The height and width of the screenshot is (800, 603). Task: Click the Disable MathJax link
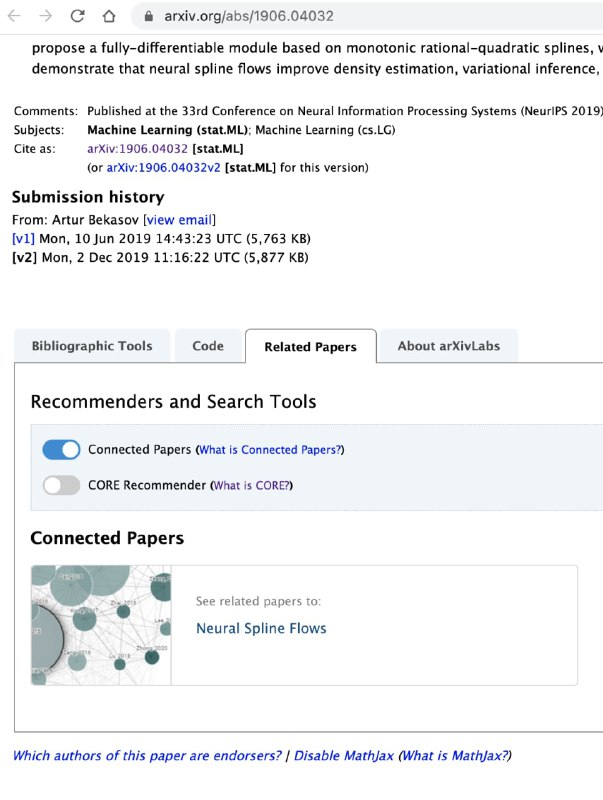coord(343,757)
